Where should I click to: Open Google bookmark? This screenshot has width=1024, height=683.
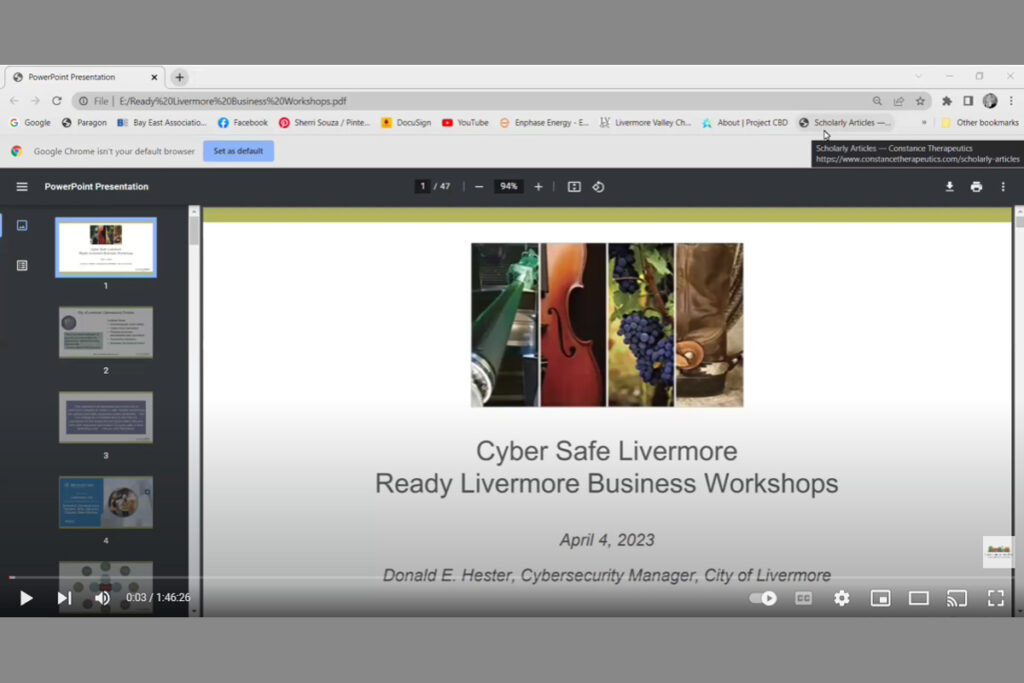pos(30,122)
